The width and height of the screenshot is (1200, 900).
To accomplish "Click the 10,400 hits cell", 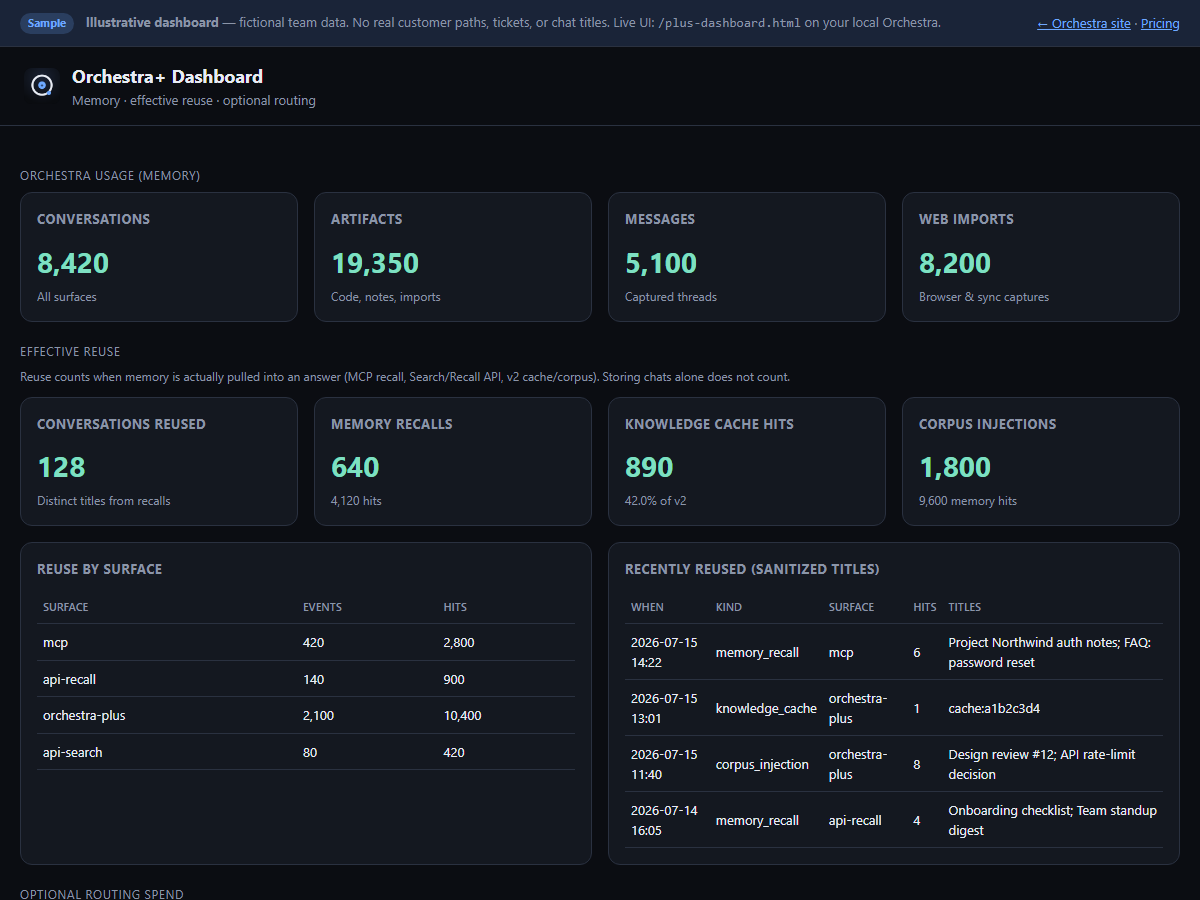I will [463, 716].
